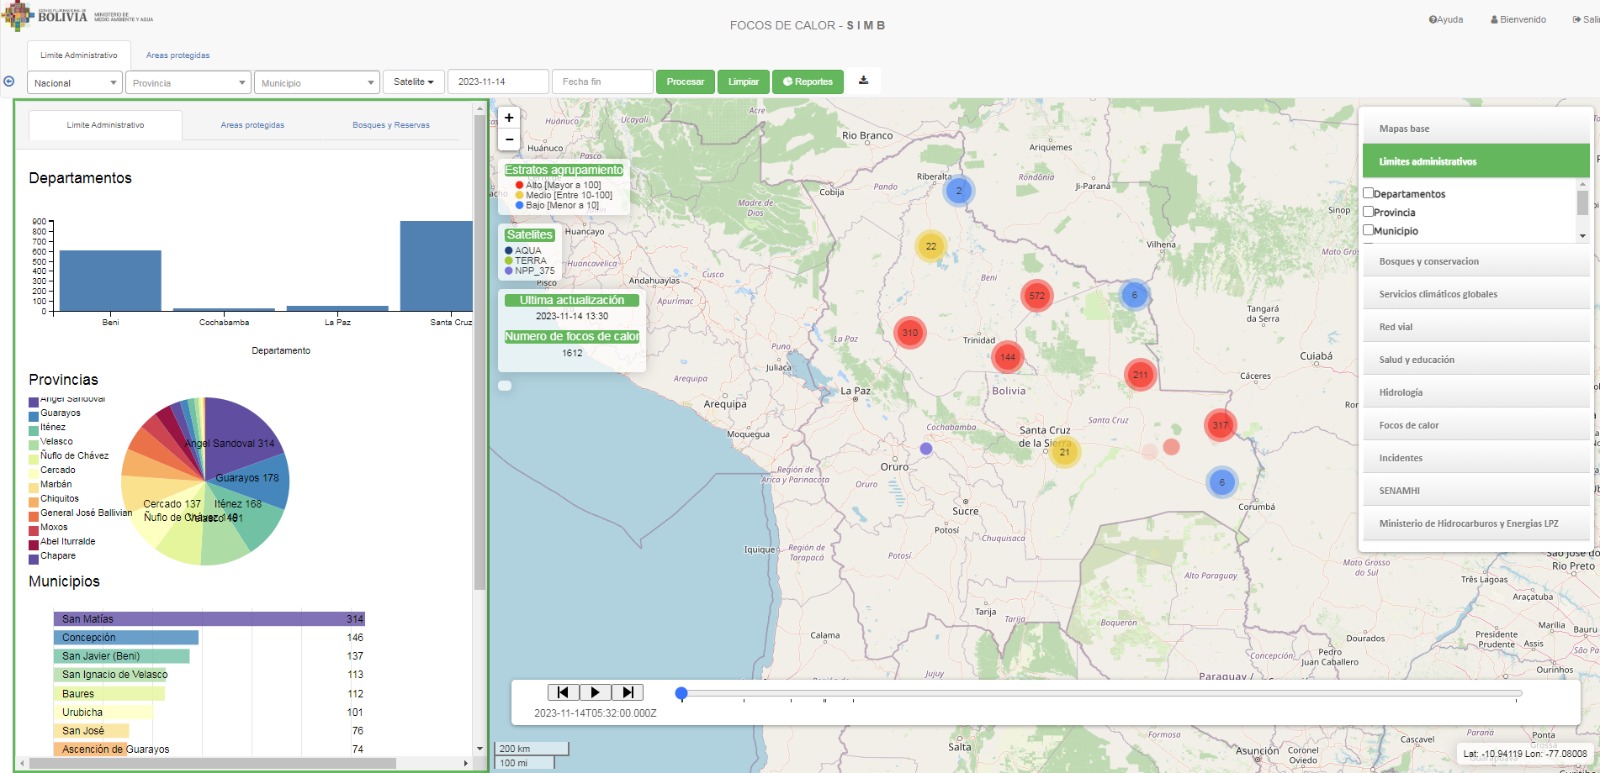Enable the Departamentos layer checkbox
Image resolution: width=1600 pixels, height=773 pixels.
tap(1368, 193)
